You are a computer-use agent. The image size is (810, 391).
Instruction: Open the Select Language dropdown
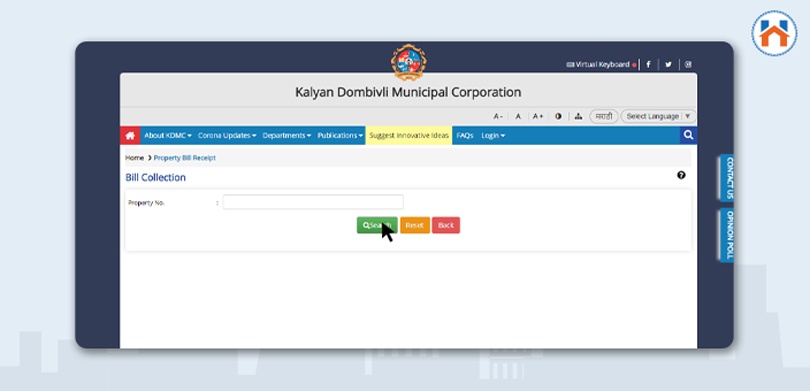658,116
